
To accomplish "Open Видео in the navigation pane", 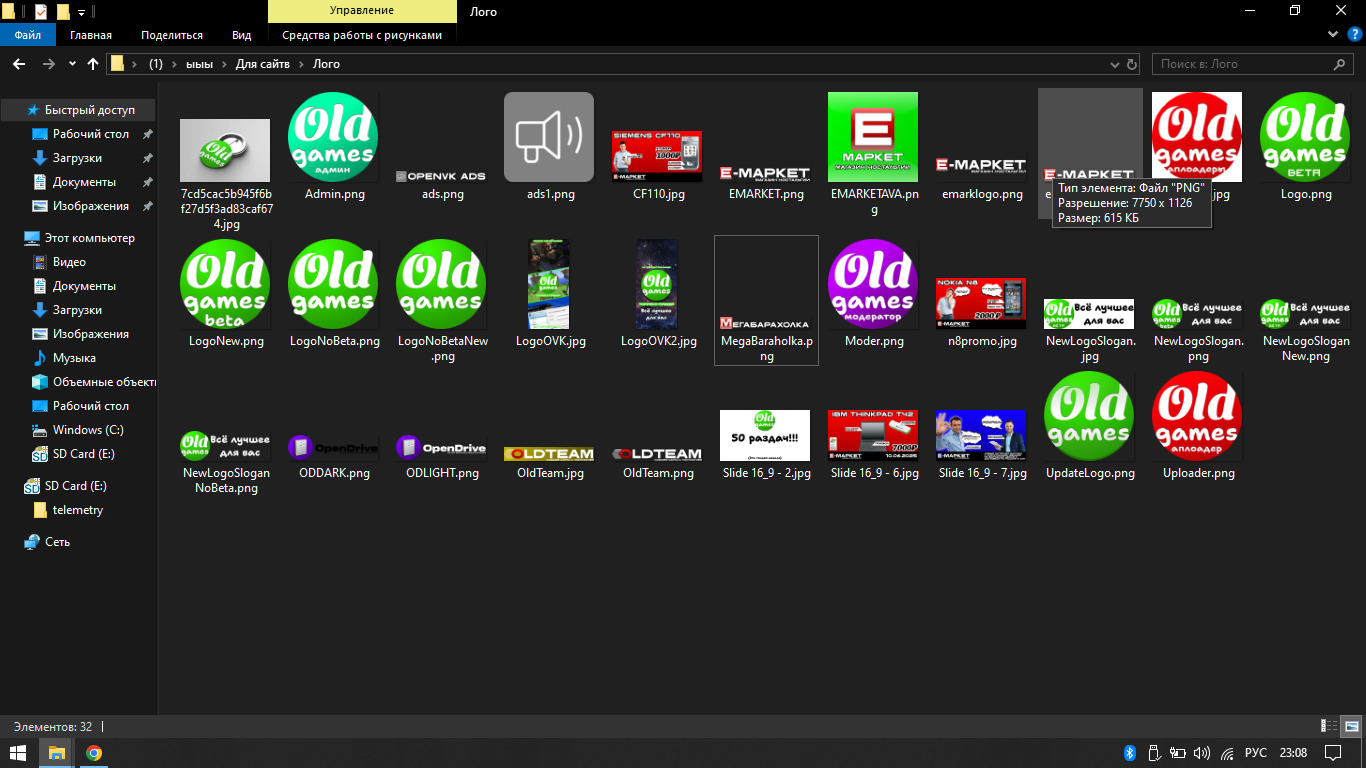I will (69, 262).
